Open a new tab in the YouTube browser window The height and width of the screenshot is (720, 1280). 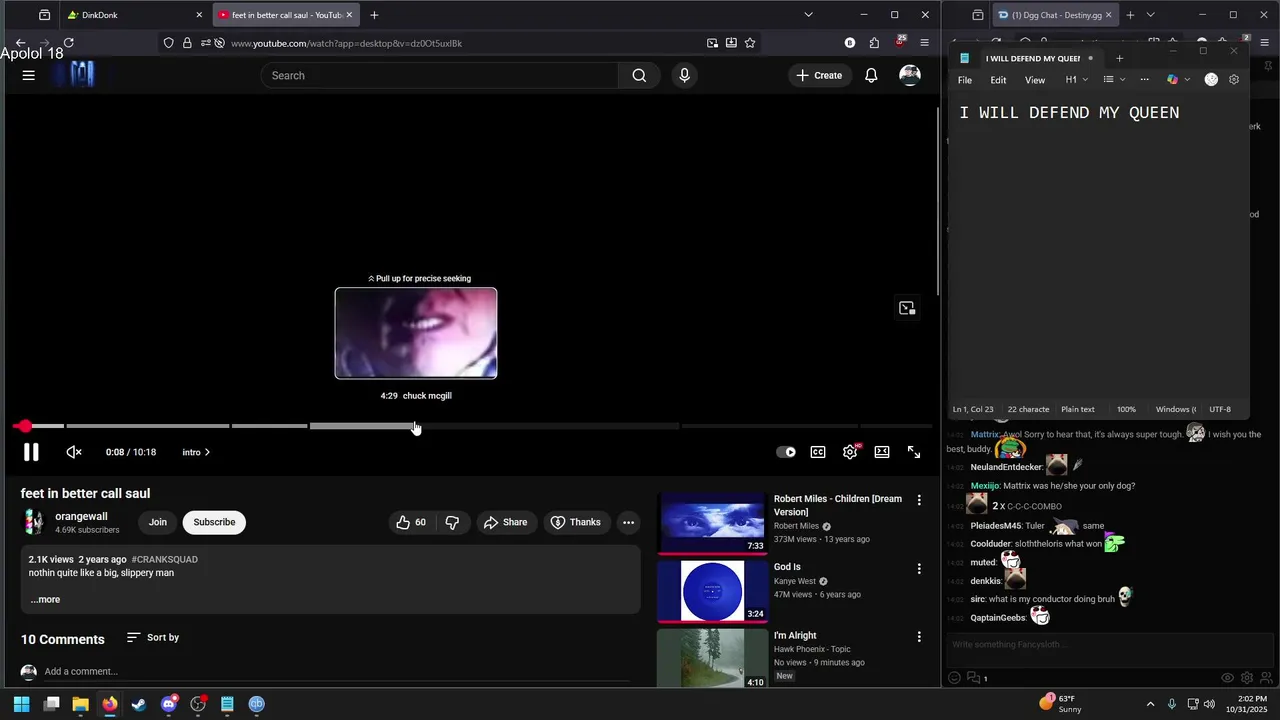(374, 15)
